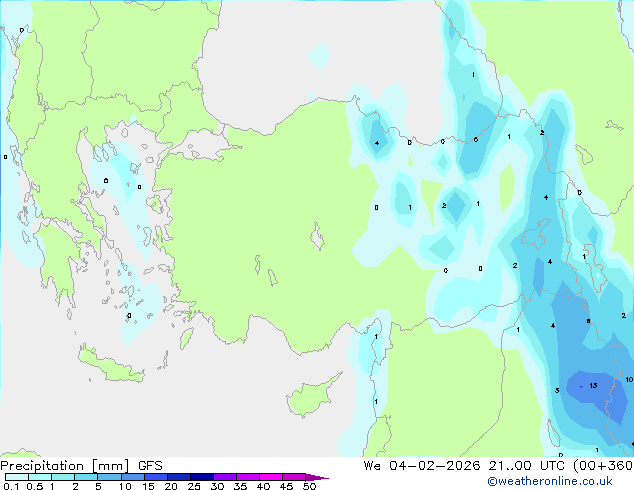634x490 pixels.
Task: Select the 0.5–1 mm legend color box
Action: point(40,477)
